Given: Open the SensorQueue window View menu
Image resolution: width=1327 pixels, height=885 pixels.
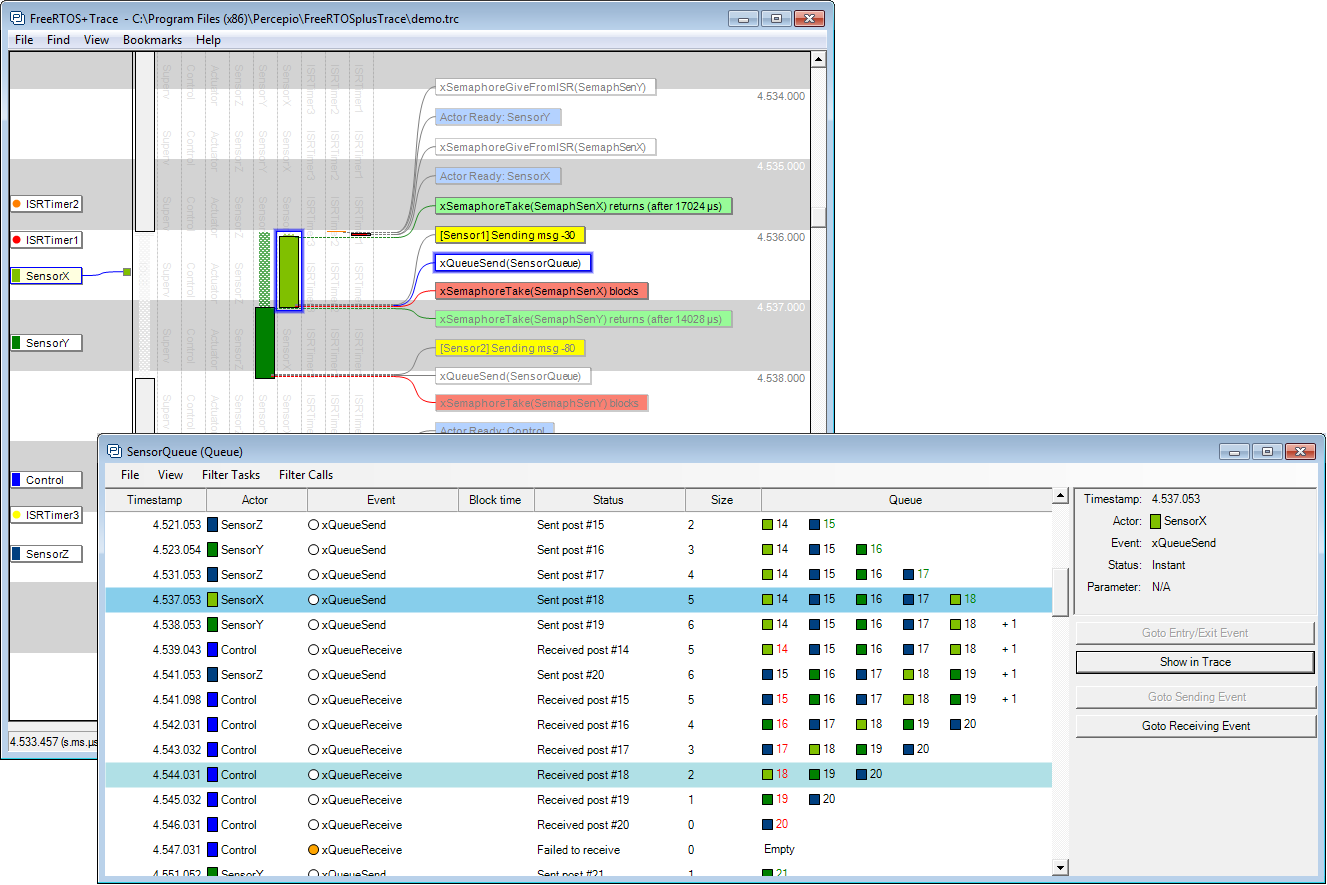Looking at the screenshot, I should click(171, 475).
